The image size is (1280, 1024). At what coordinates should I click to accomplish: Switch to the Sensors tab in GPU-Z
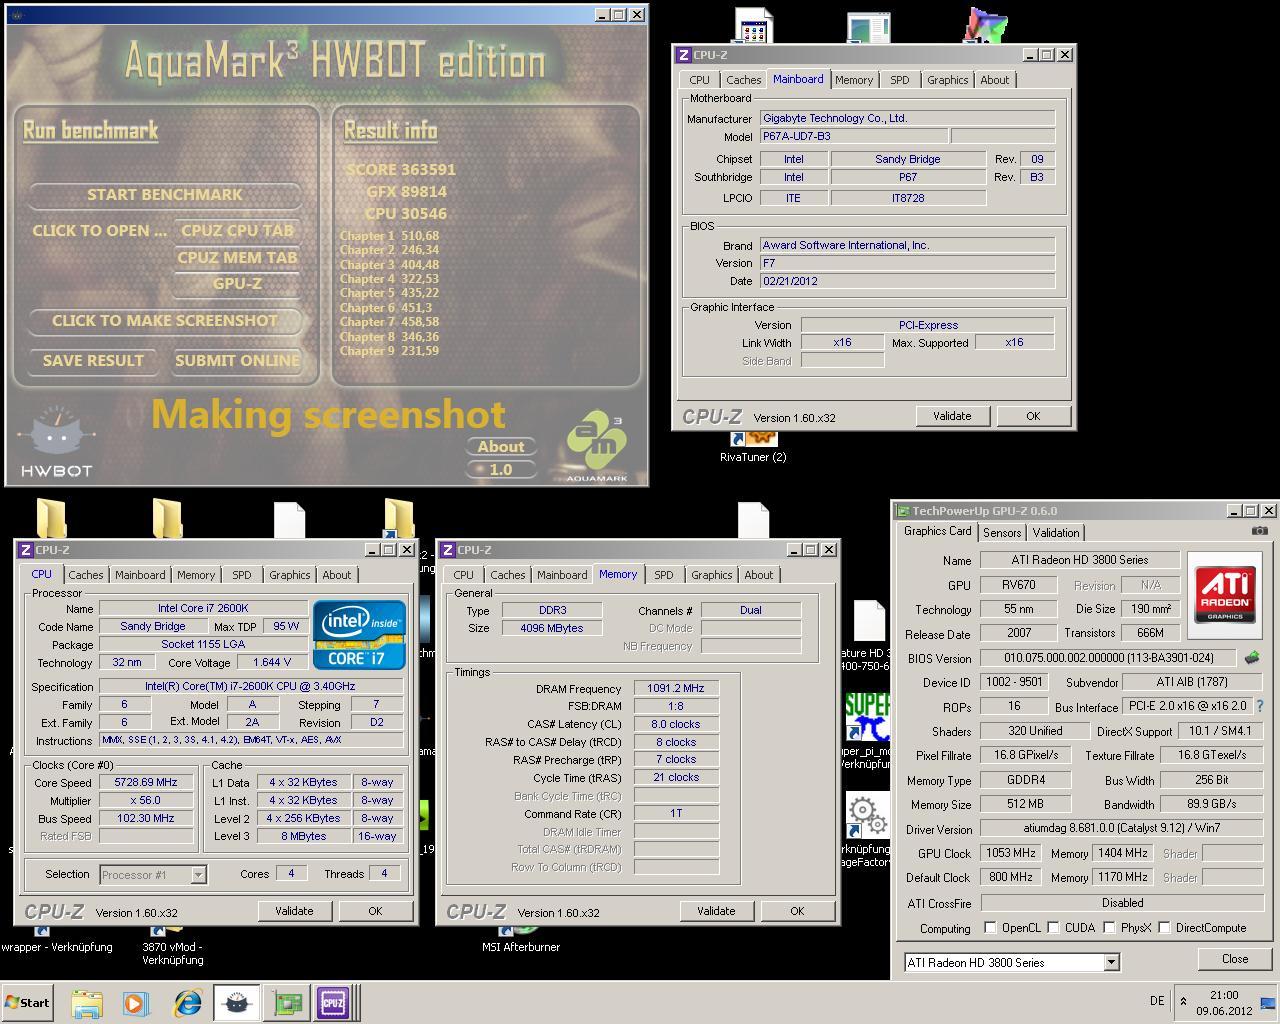1002,533
